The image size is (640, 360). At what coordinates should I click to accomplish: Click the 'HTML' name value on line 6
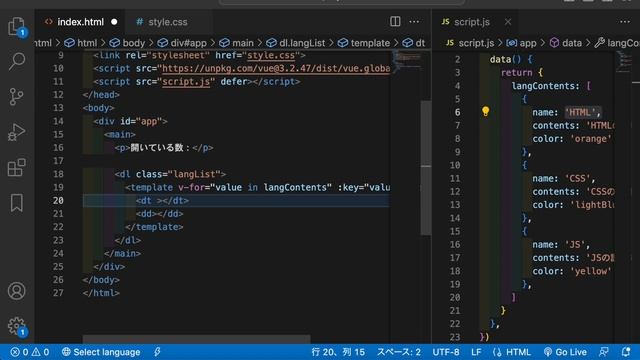[x=580, y=112]
